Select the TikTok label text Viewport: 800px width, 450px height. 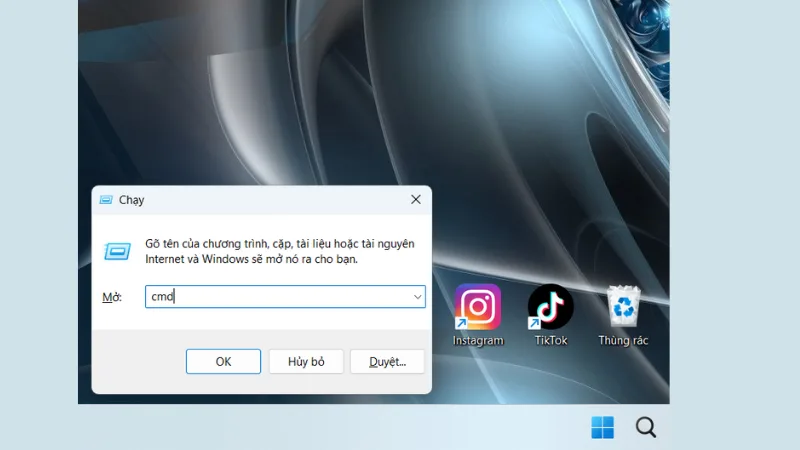pos(550,341)
